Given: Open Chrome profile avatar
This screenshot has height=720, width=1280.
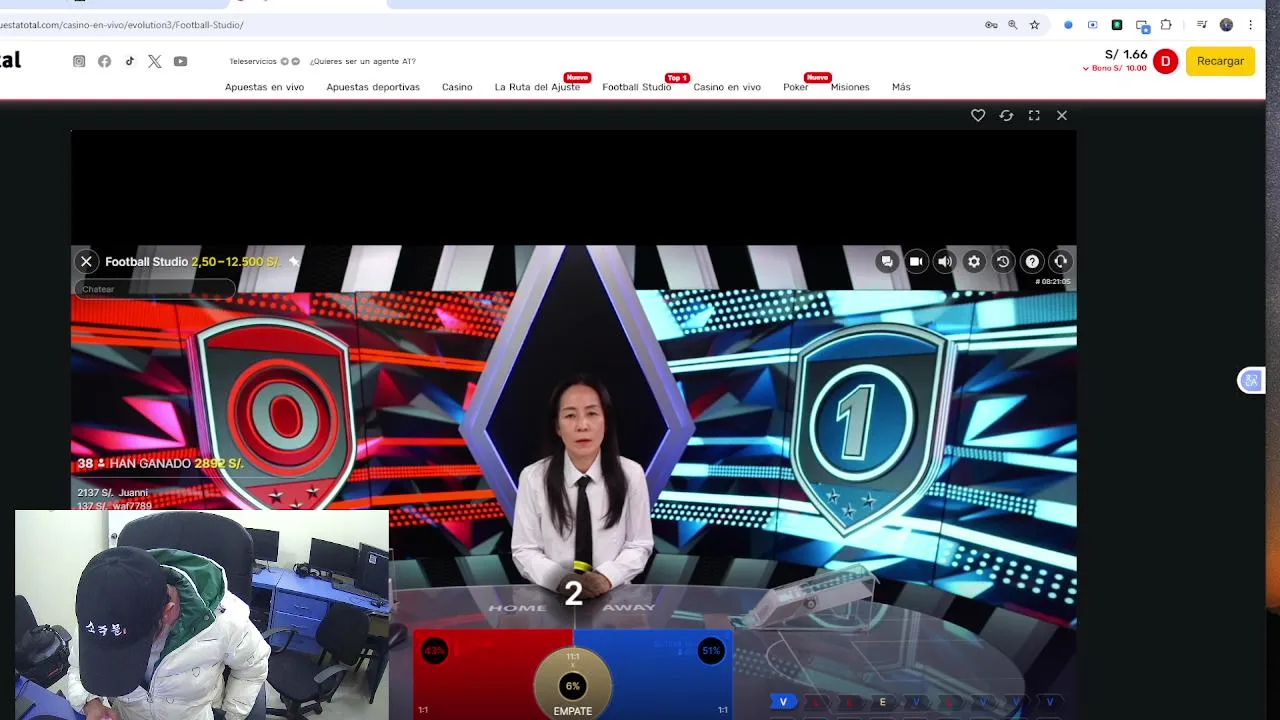Looking at the screenshot, I should [1226, 25].
